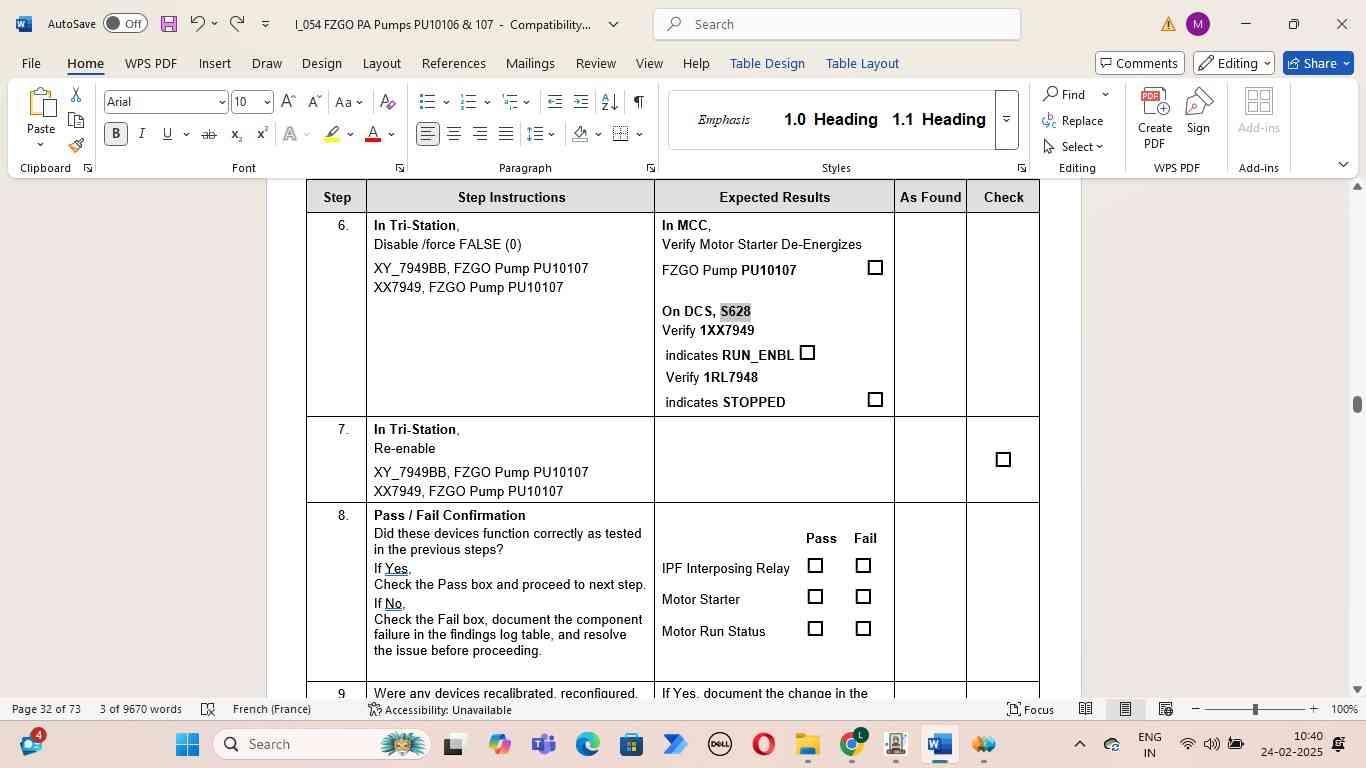Click the text highlight color swatch

click(x=333, y=134)
